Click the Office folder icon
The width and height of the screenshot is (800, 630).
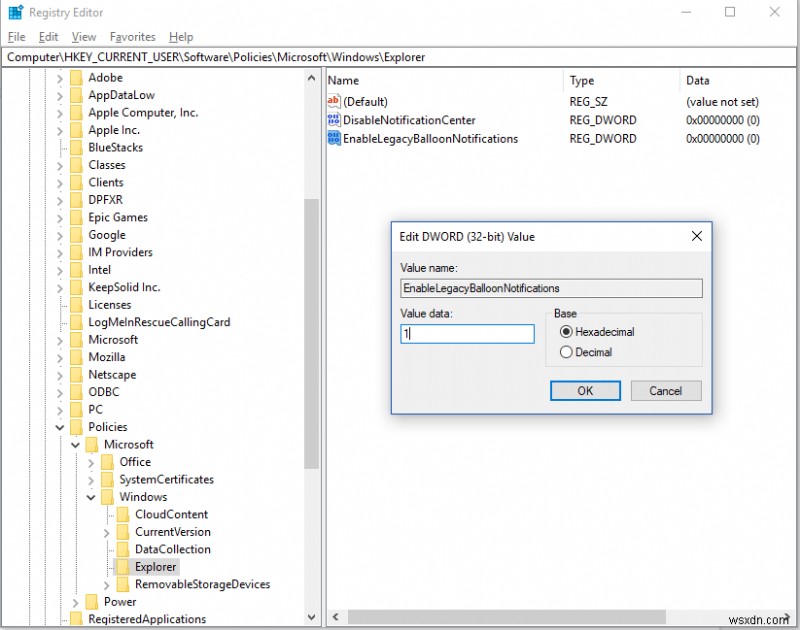107,462
